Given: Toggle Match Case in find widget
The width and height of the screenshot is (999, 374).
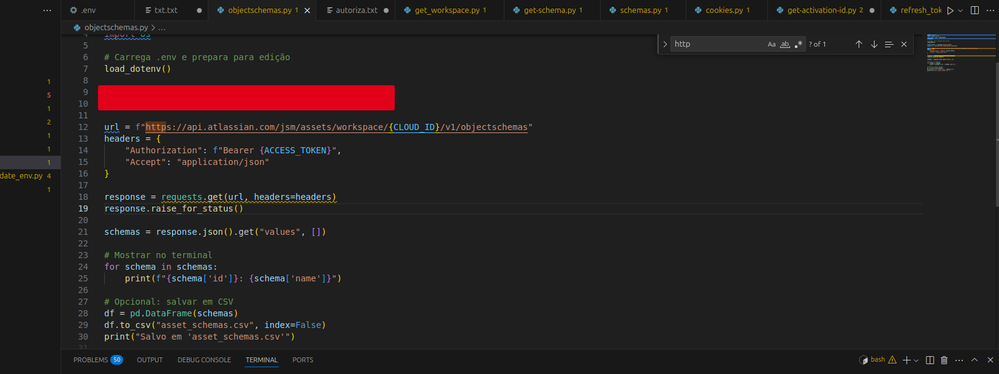Looking at the screenshot, I should tap(771, 44).
